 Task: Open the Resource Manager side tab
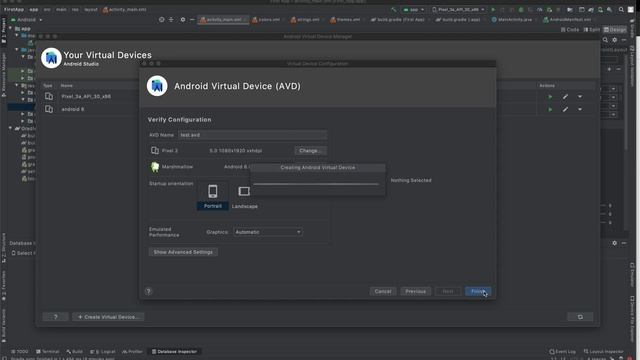[x=4, y=75]
